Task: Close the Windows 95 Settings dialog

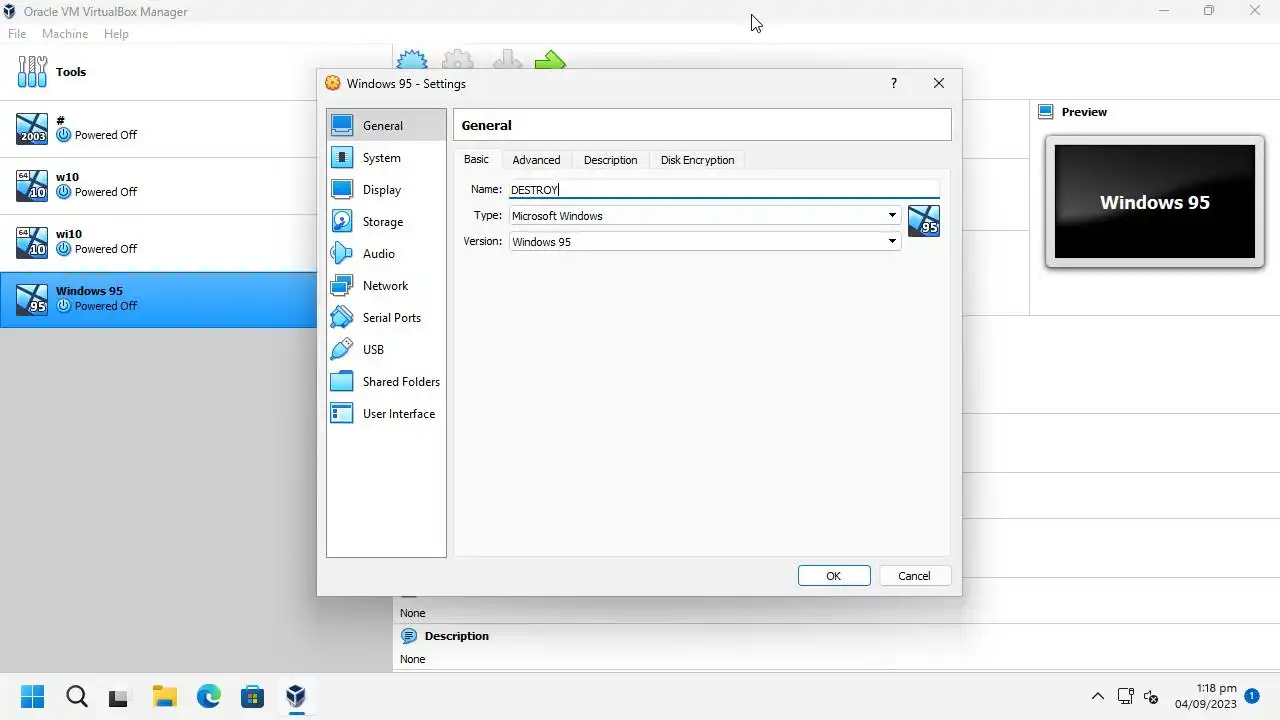Action: (x=938, y=83)
